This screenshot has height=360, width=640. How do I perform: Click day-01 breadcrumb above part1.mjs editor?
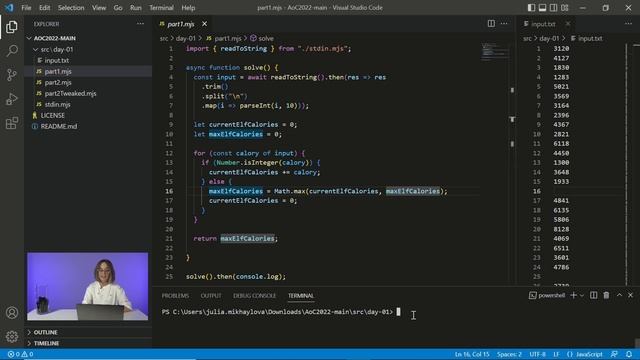coord(186,38)
